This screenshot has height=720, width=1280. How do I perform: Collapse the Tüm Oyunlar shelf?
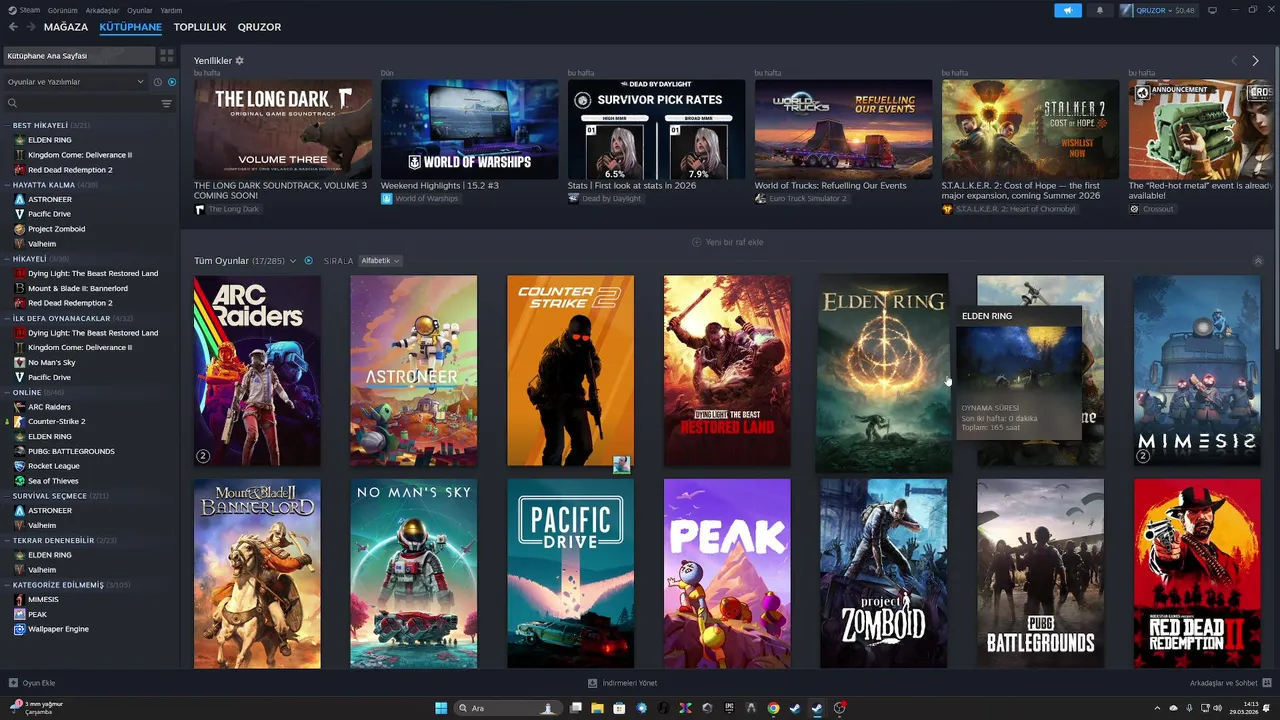point(1258,261)
